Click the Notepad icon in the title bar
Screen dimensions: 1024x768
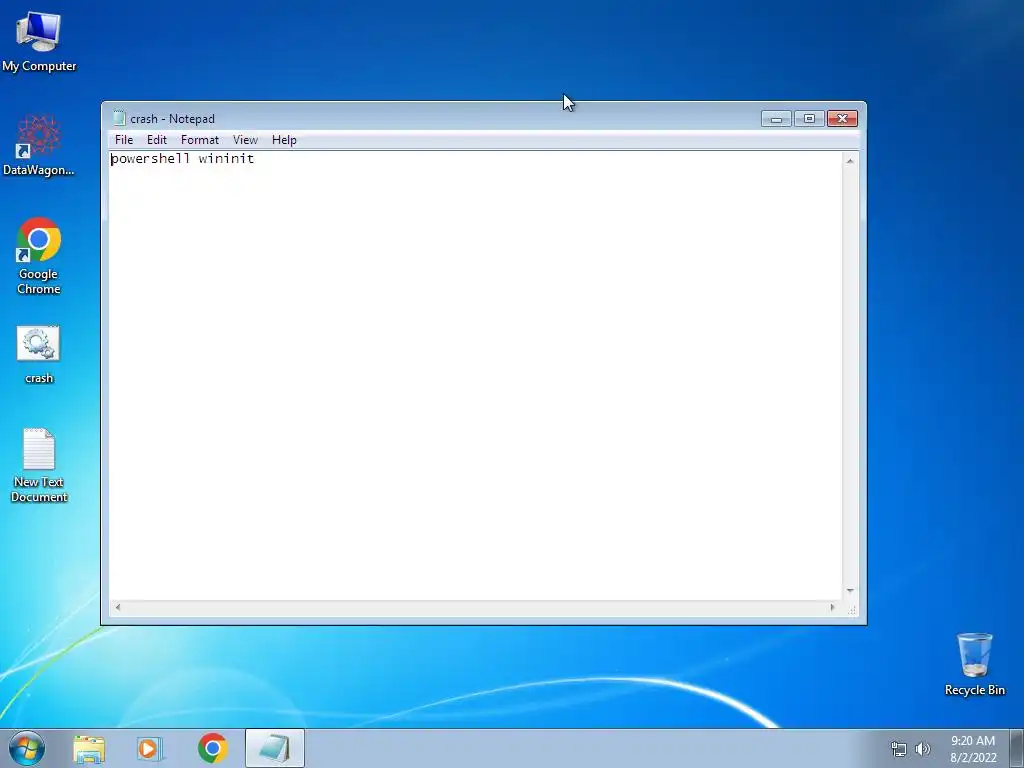click(119, 118)
